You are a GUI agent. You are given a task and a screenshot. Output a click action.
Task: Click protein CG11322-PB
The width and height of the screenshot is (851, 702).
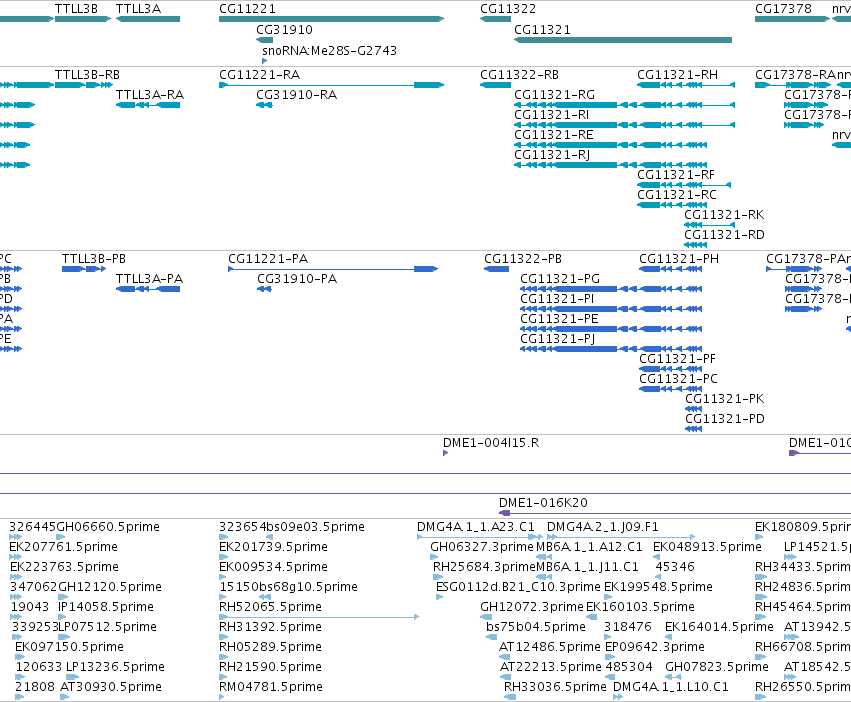(523, 258)
